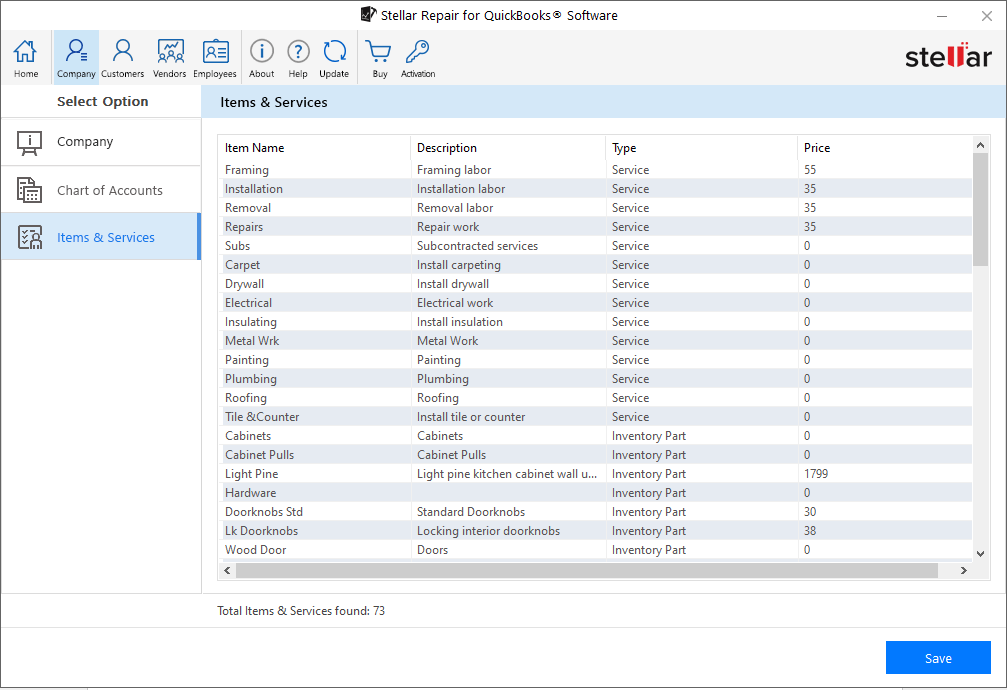This screenshot has height=690, width=1007.
Task: Open the Employees toolbar icon
Action: click(215, 58)
